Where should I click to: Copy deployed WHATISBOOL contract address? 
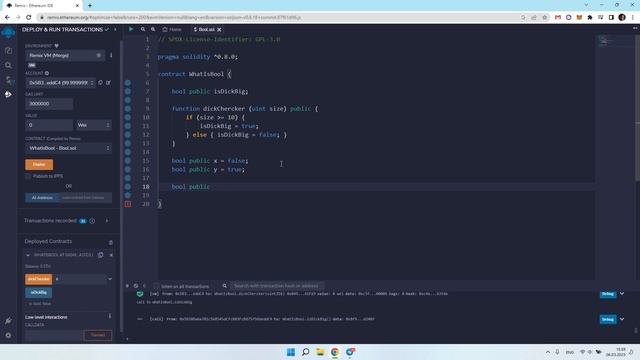[101, 255]
